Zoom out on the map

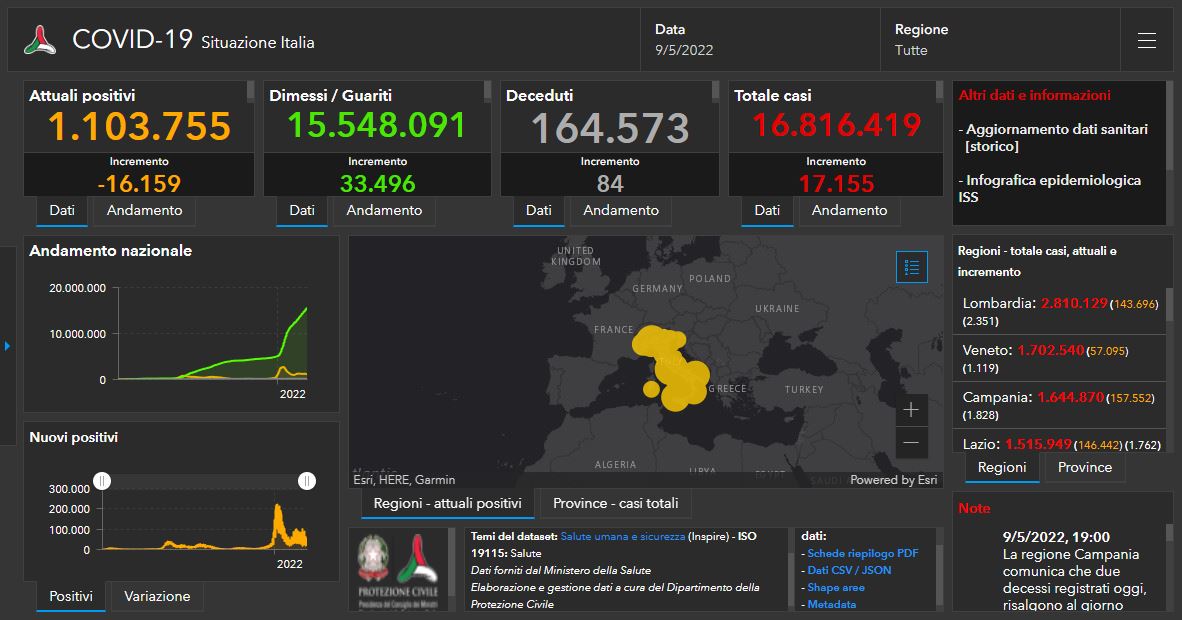click(x=910, y=442)
